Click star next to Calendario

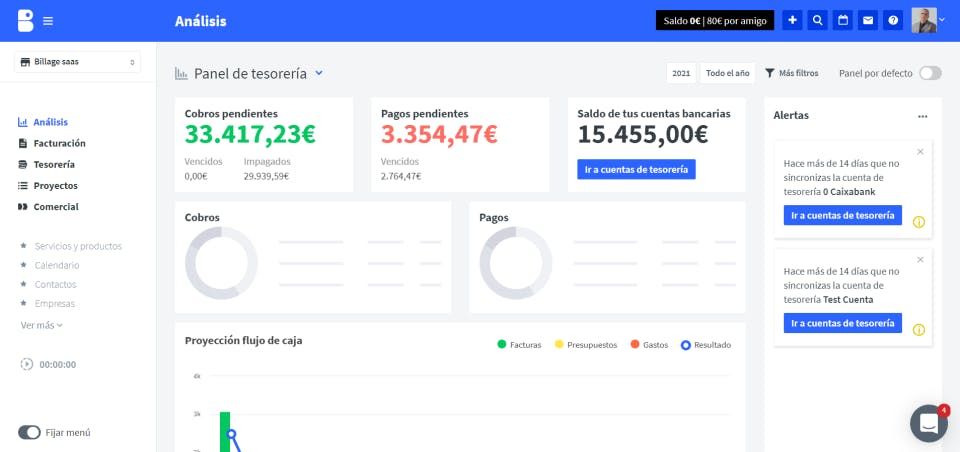point(23,265)
